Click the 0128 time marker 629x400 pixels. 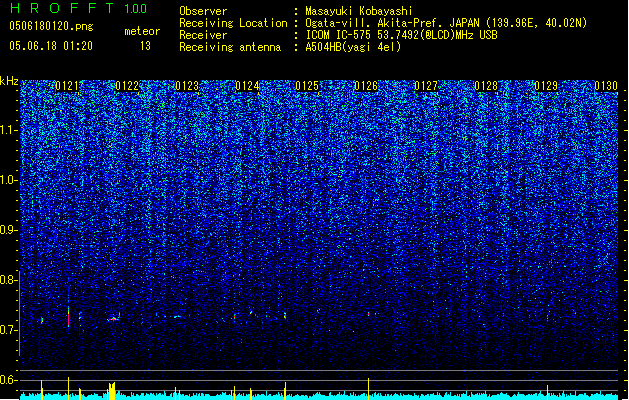(x=486, y=86)
